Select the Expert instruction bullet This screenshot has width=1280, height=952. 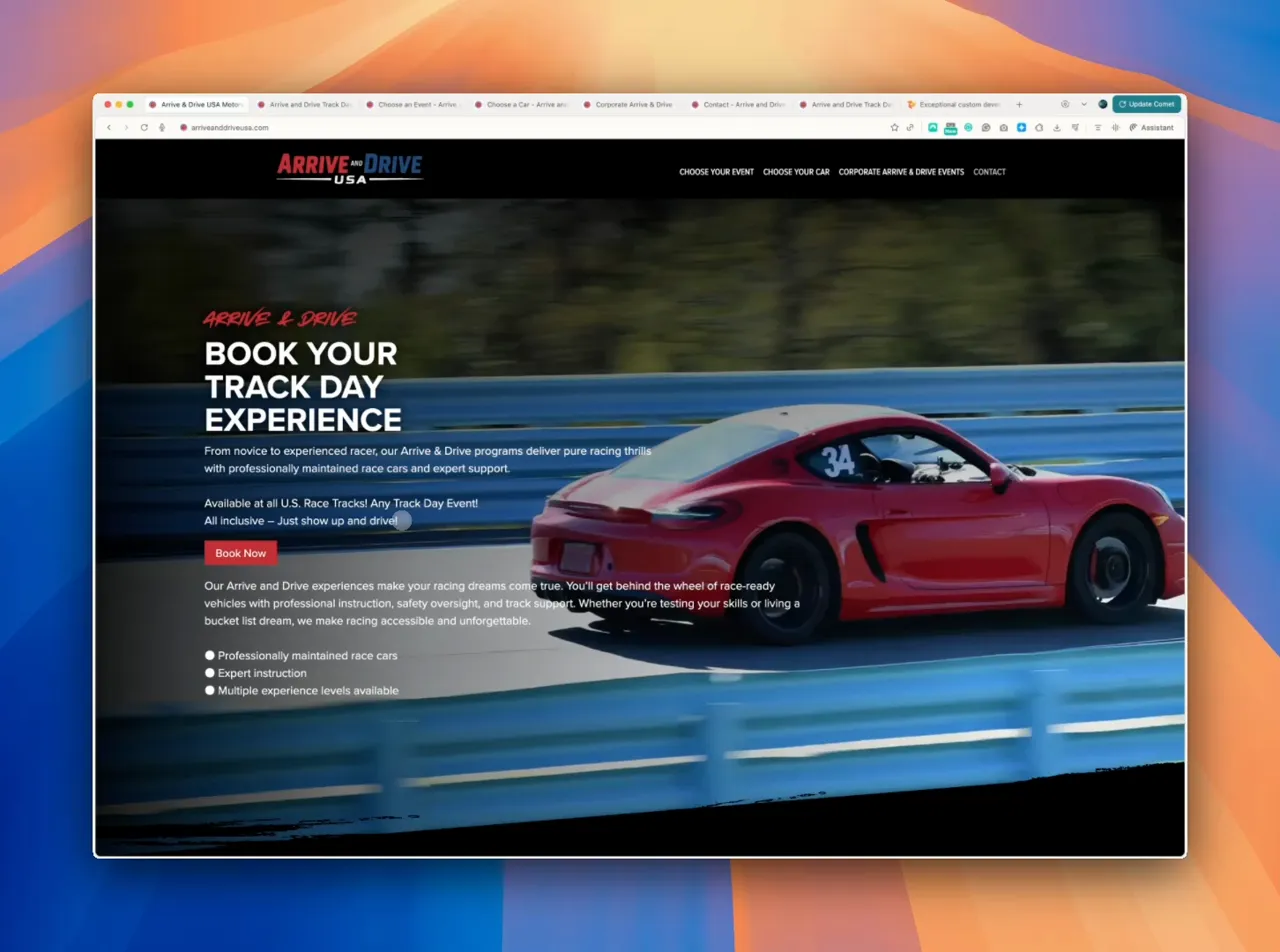210,673
